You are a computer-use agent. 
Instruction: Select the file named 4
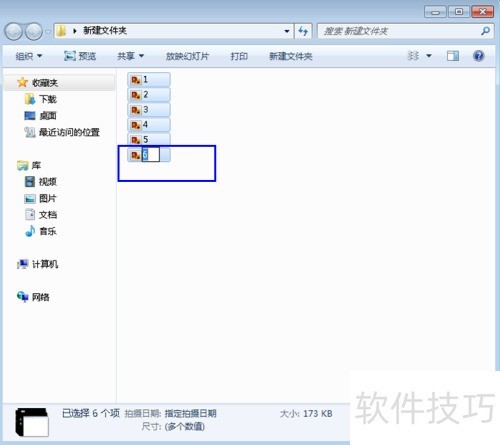tap(149, 125)
